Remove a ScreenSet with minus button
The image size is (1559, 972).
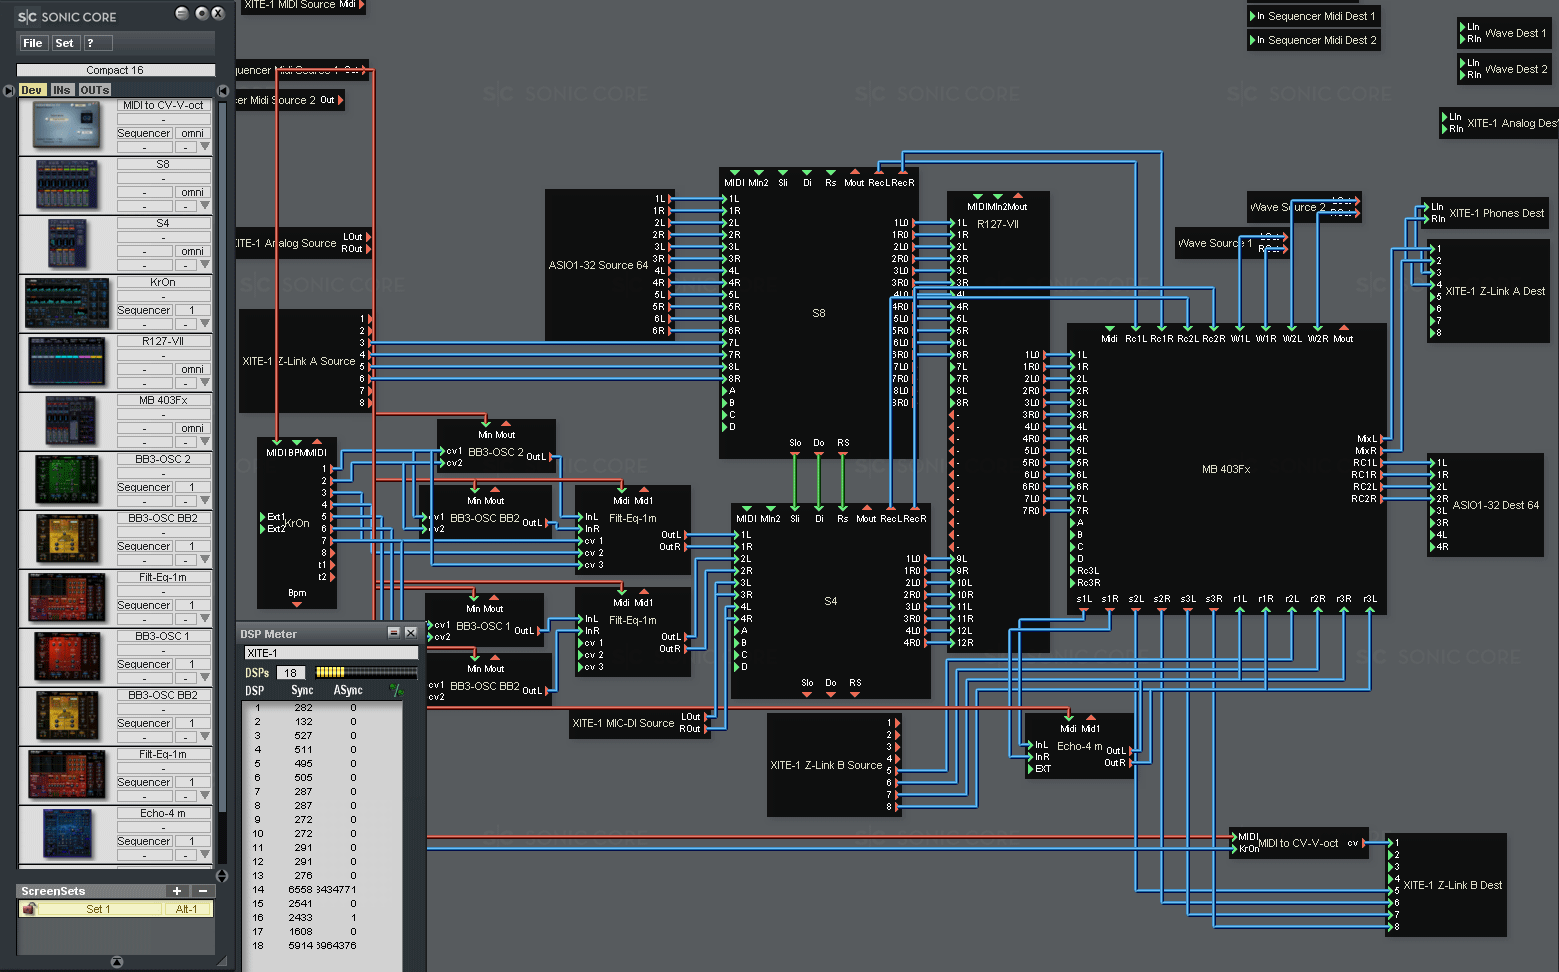tap(203, 891)
